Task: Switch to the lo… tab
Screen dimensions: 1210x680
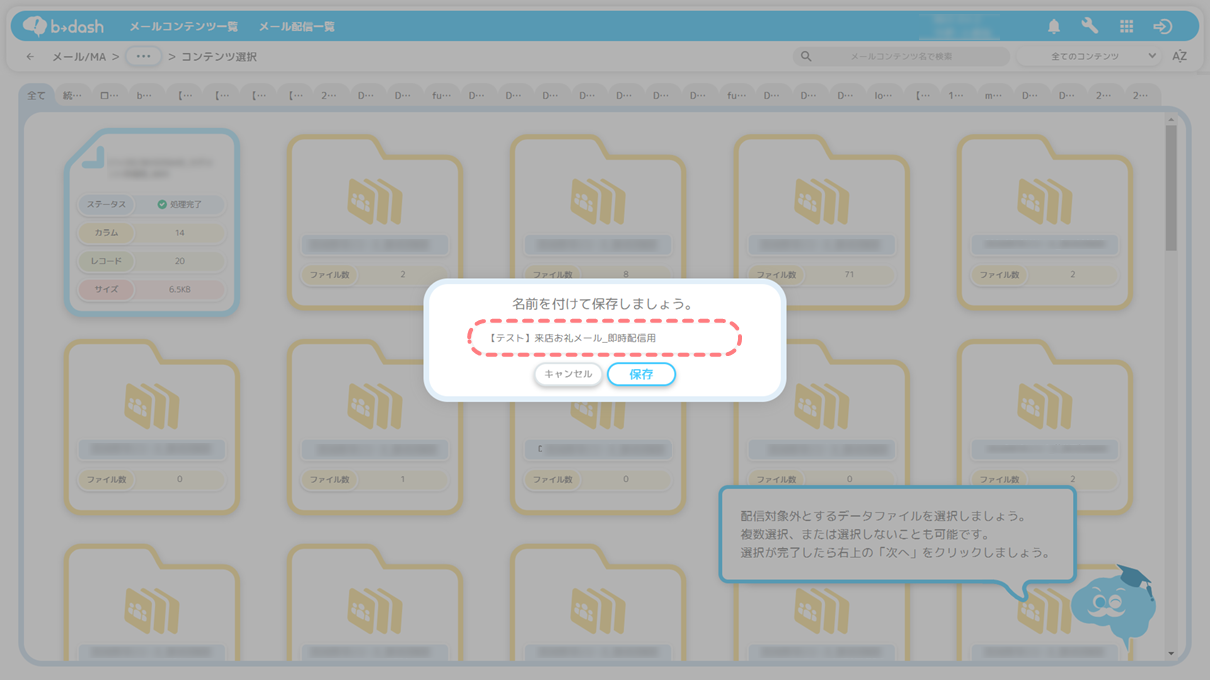Action: click(883, 96)
